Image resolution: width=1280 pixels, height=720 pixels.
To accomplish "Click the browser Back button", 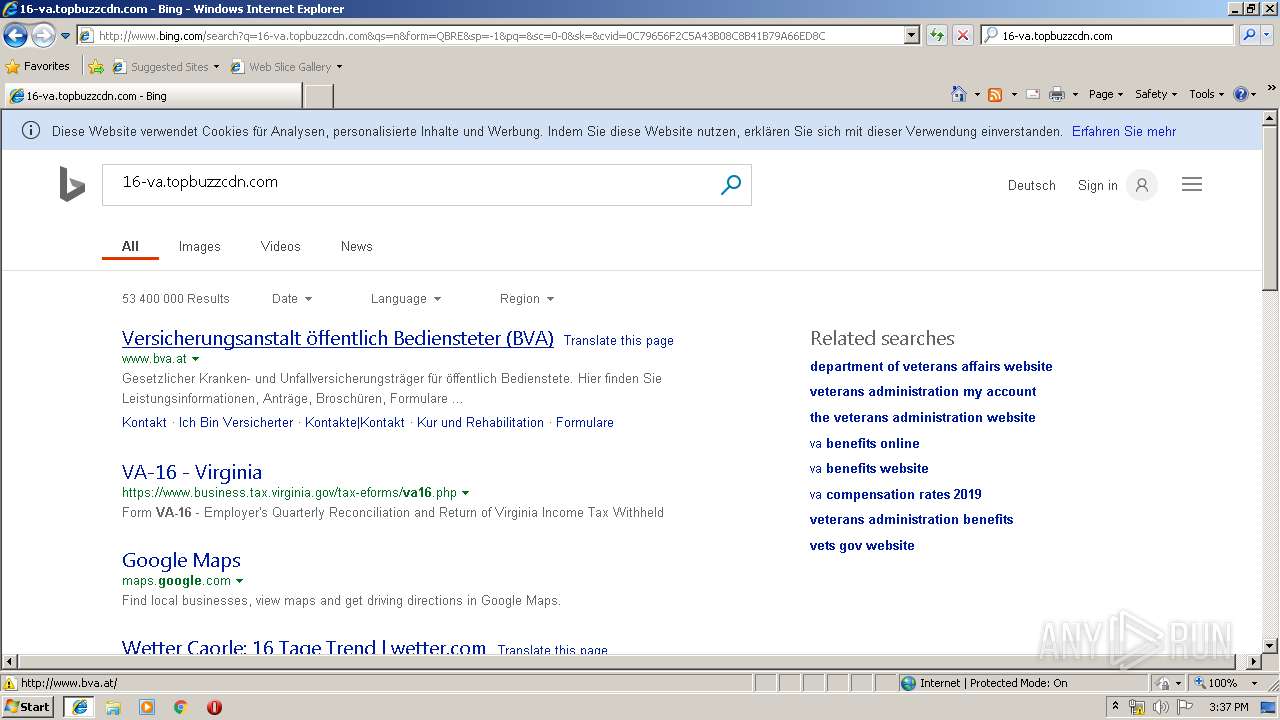I will point(16,36).
